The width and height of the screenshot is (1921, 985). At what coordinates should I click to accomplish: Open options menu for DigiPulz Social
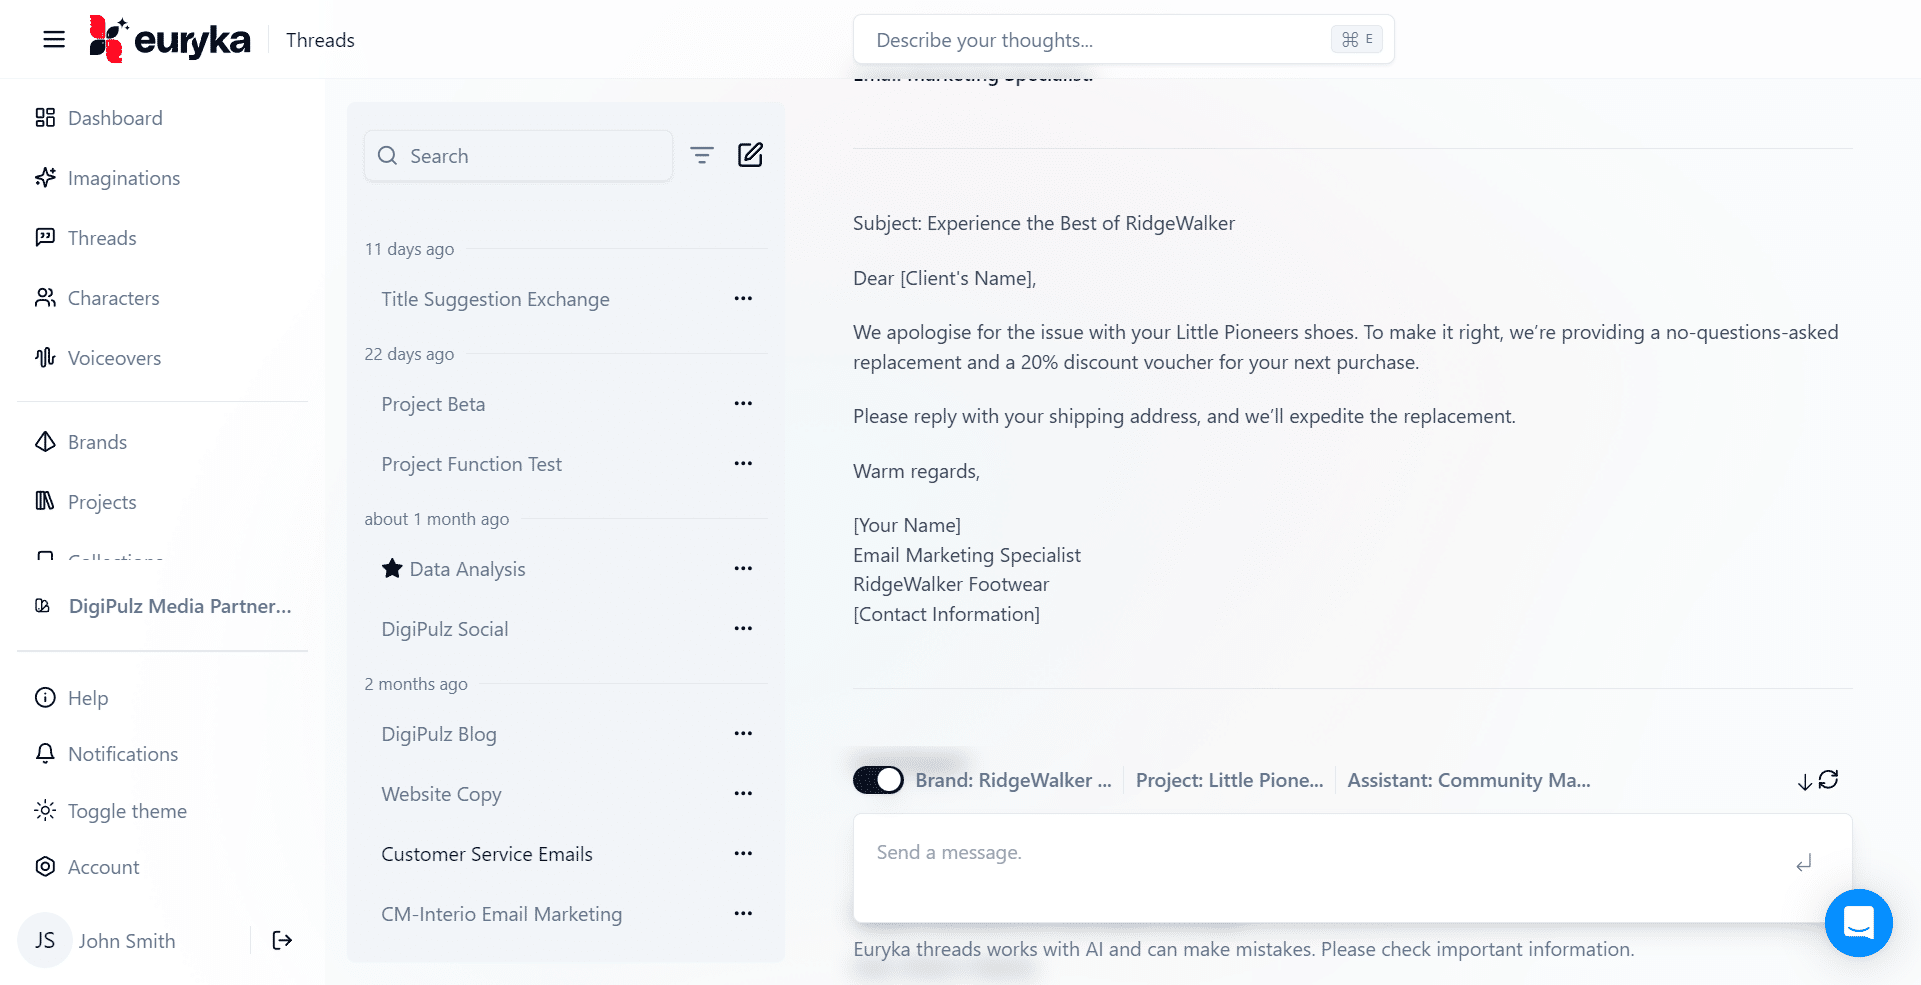743,628
